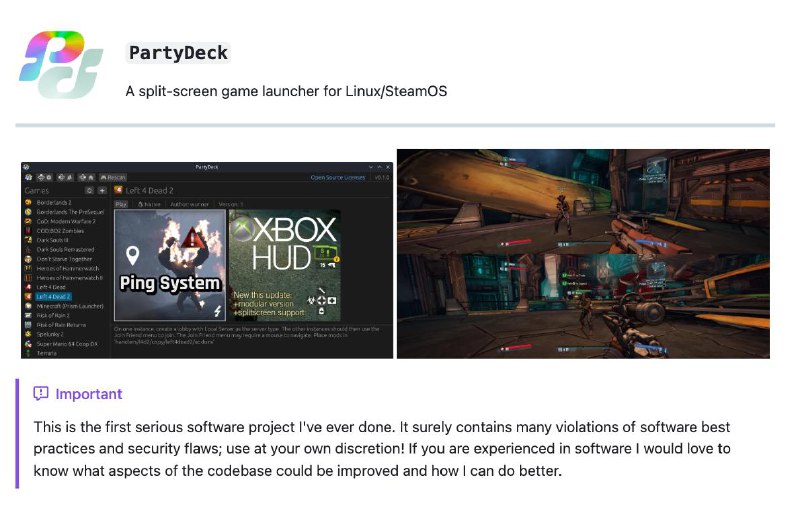Select the highlighted Left 4 Dead 2 entry
This screenshot has width=800, height=508.
point(54,296)
